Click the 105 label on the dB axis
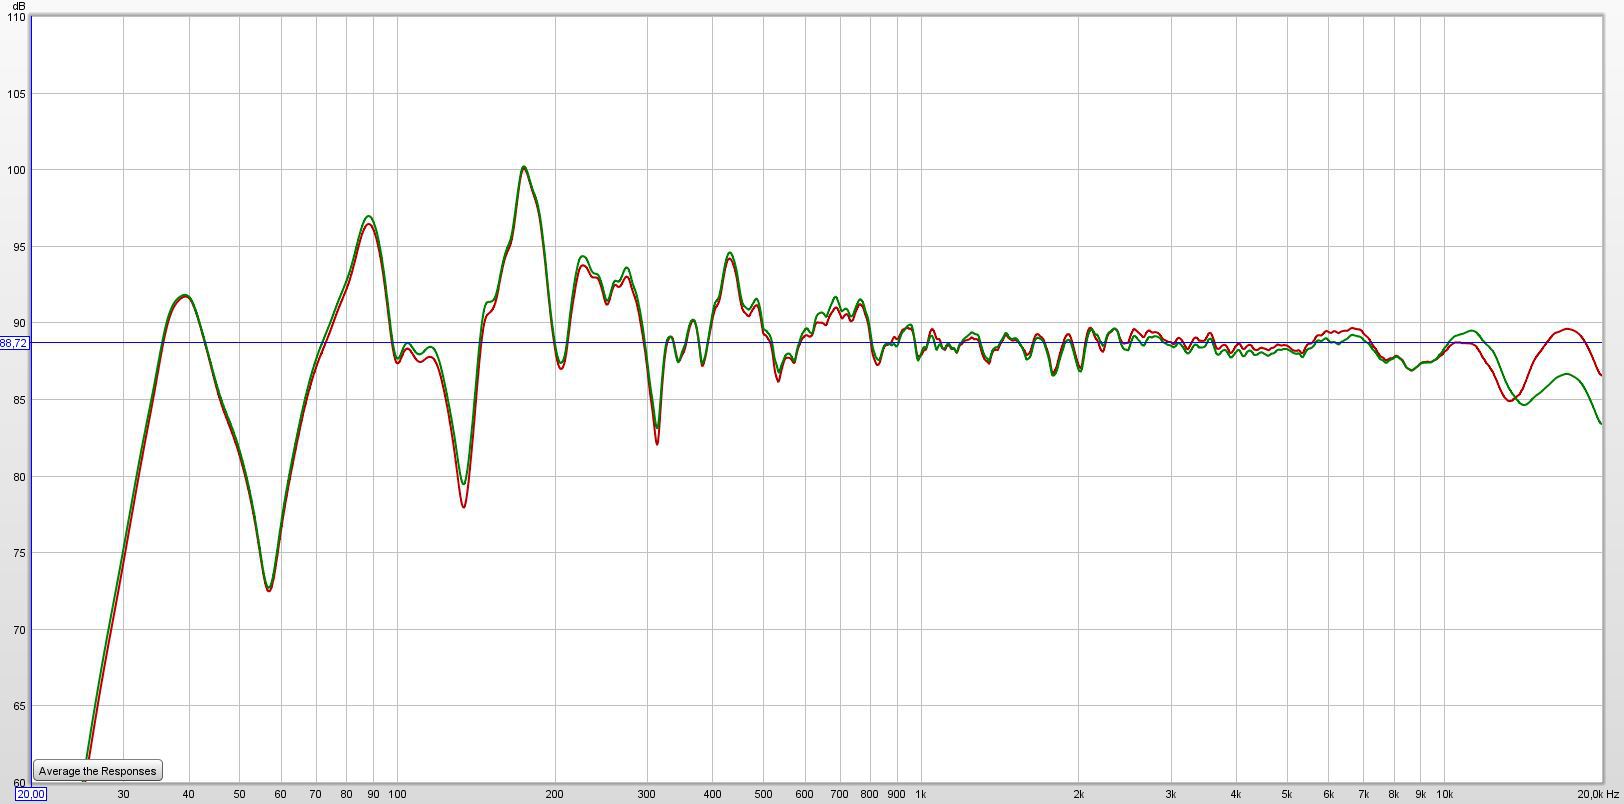1624x804 pixels. (x=16, y=94)
